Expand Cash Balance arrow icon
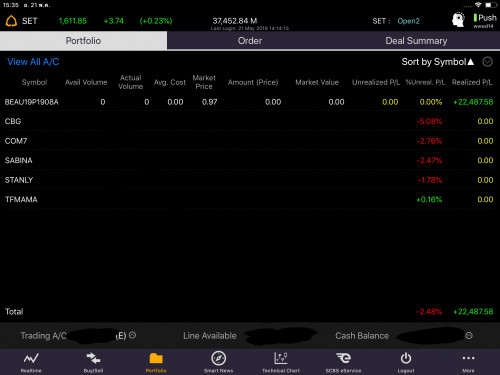Screen dimensions: 500x375 469,336
